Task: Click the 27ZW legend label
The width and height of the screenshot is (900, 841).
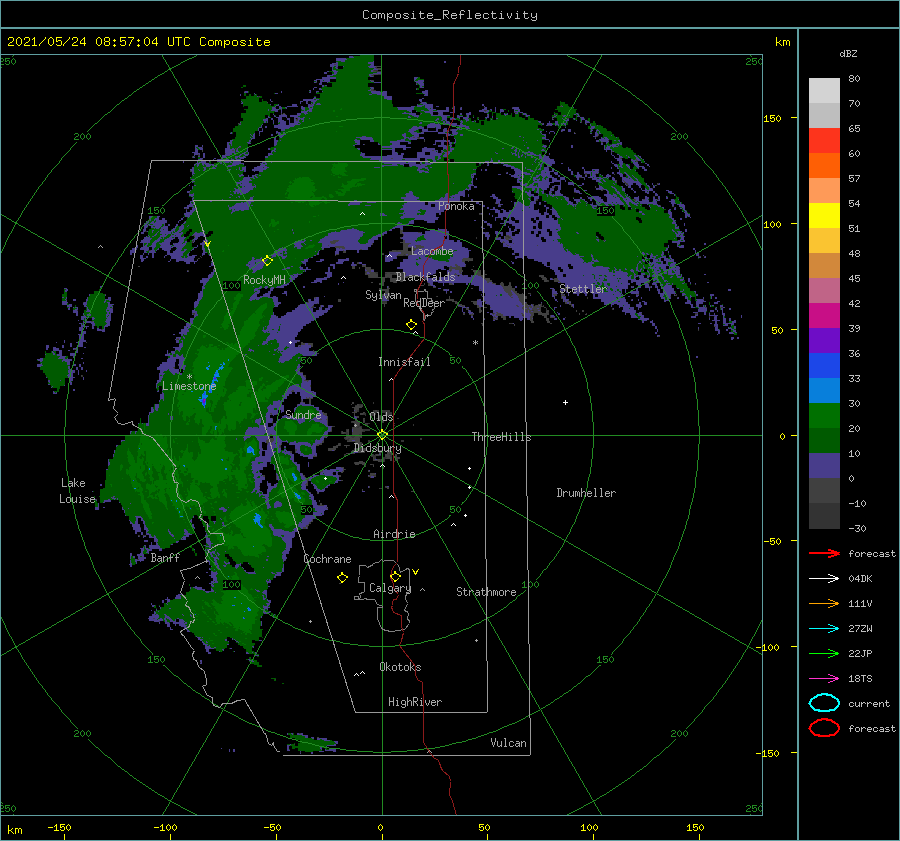Action: coord(860,629)
